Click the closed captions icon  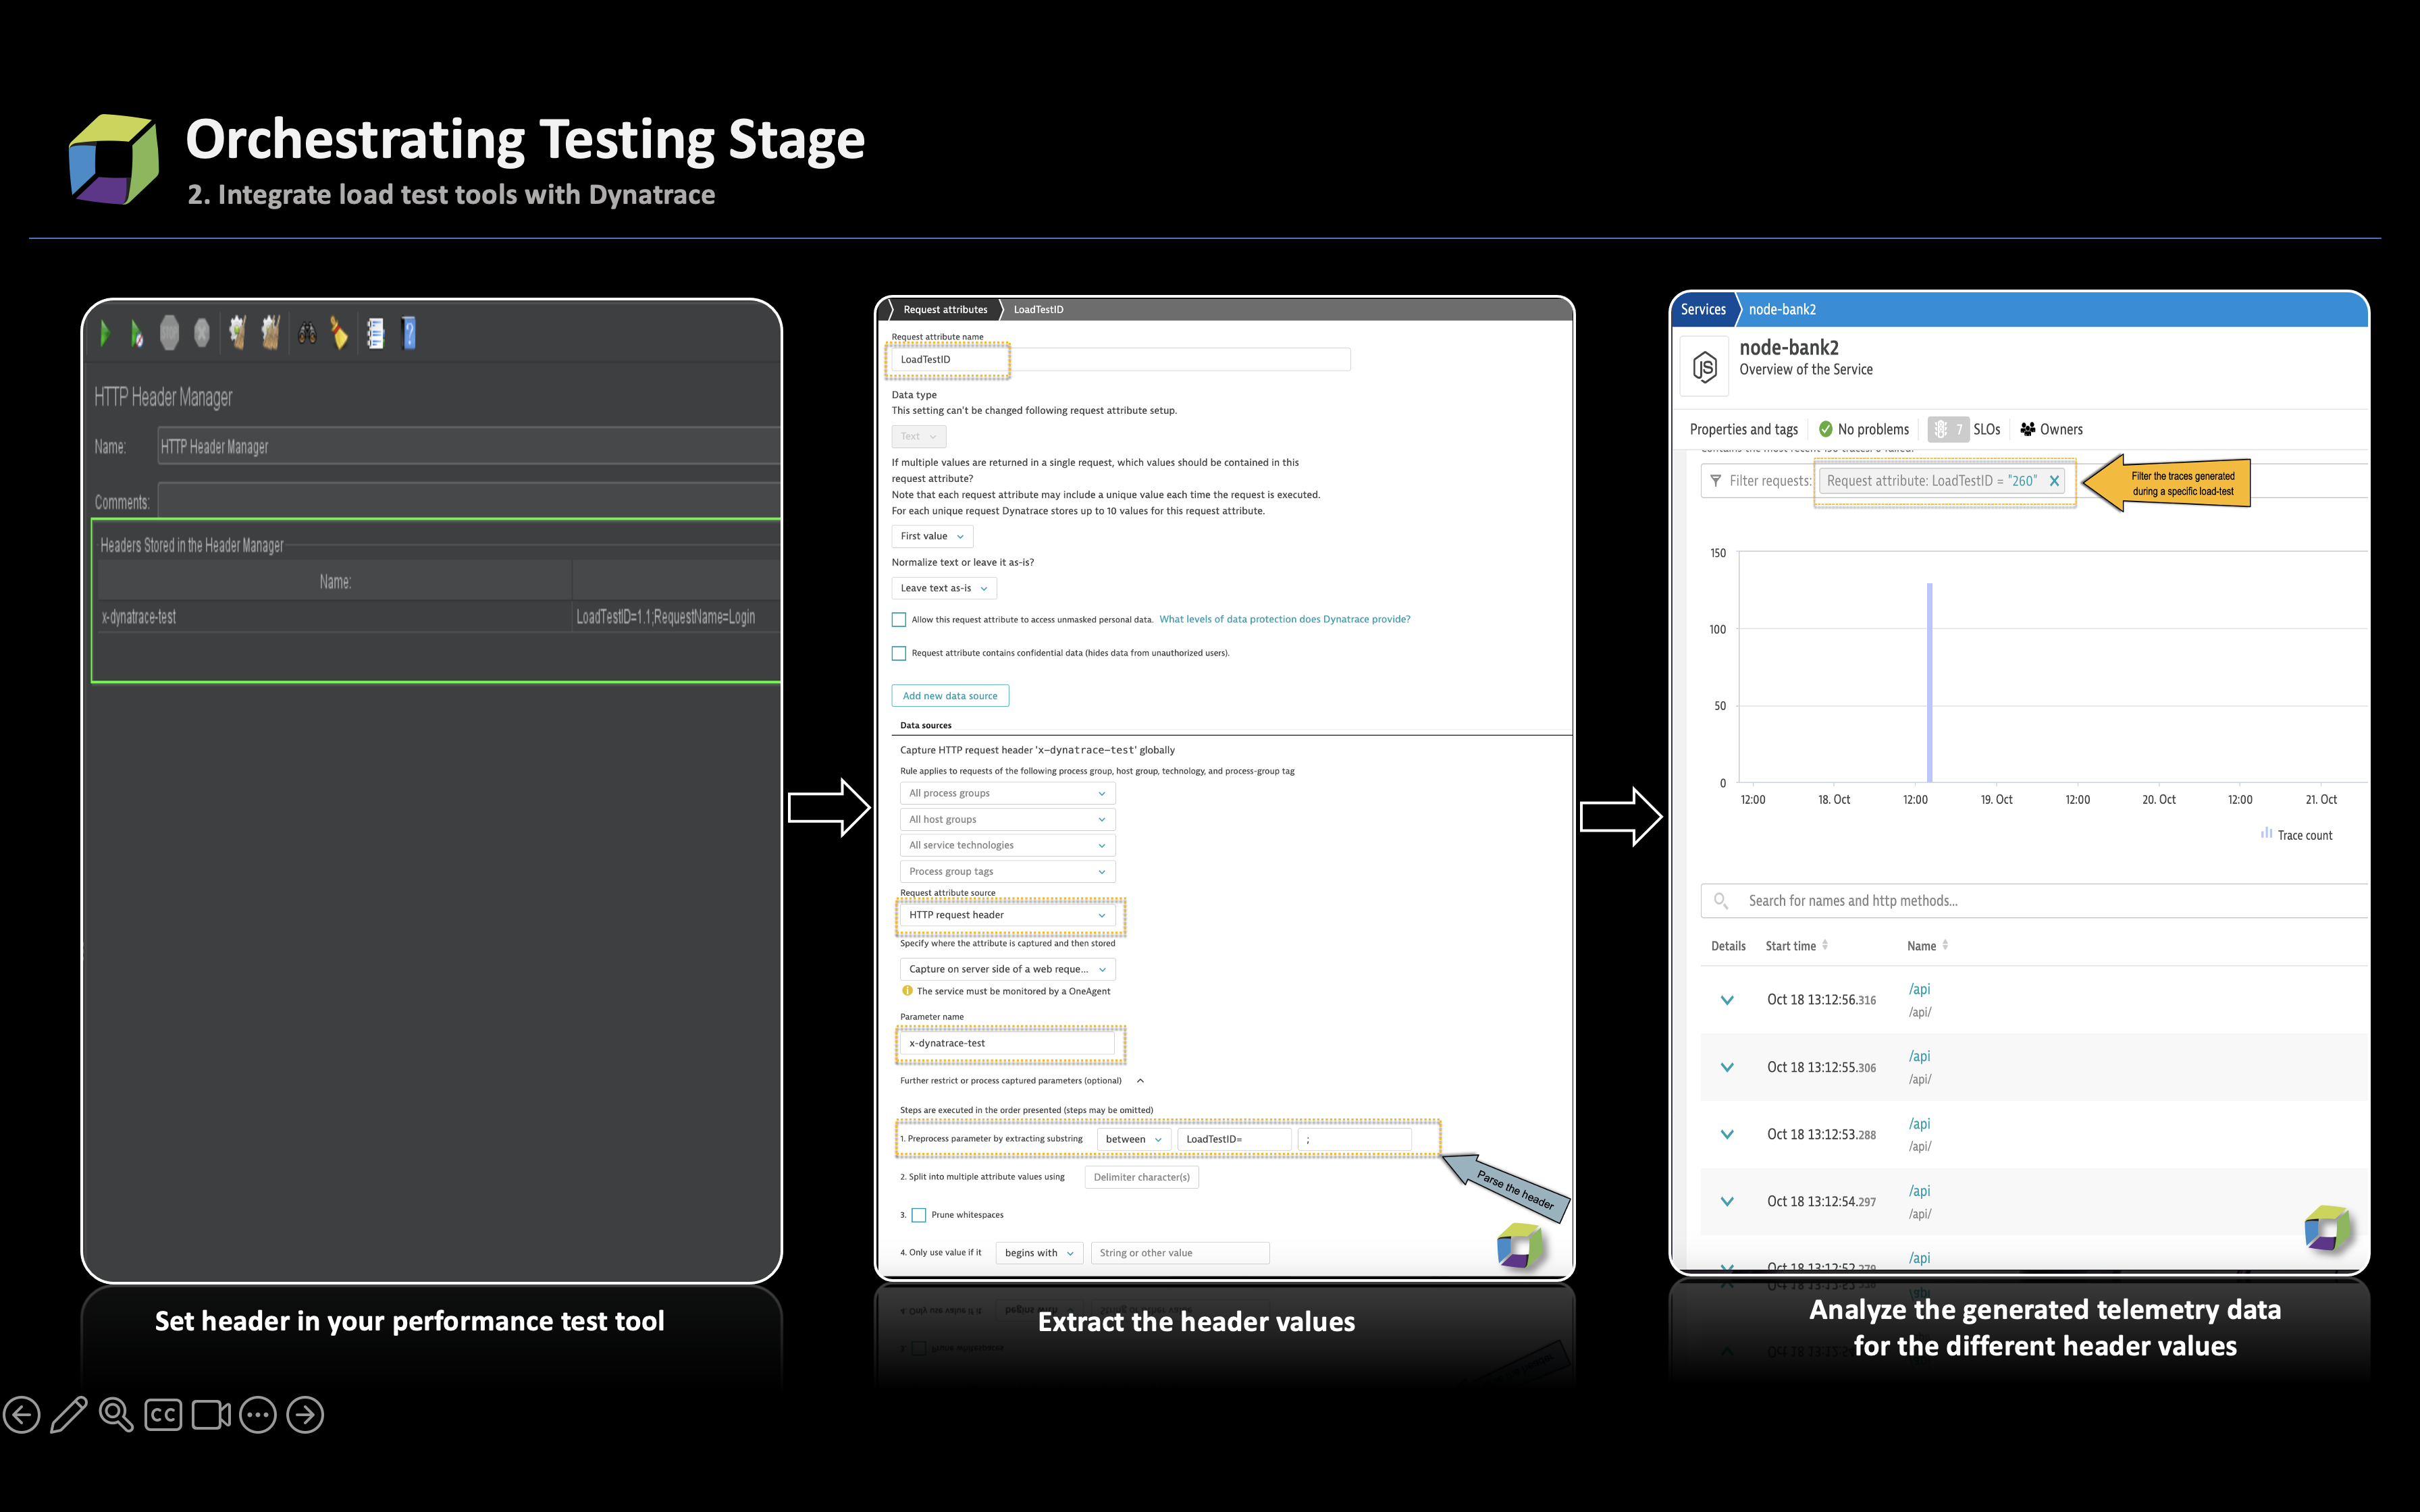(163, 1414)
